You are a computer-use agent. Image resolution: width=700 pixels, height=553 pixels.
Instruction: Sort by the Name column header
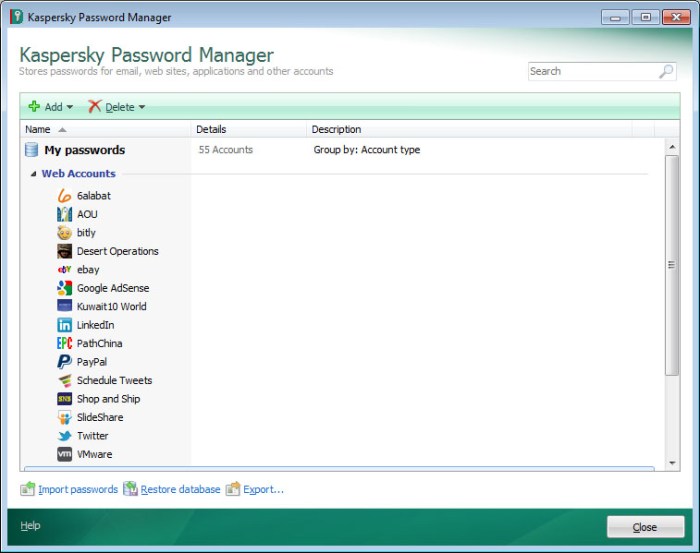(38, 129)
